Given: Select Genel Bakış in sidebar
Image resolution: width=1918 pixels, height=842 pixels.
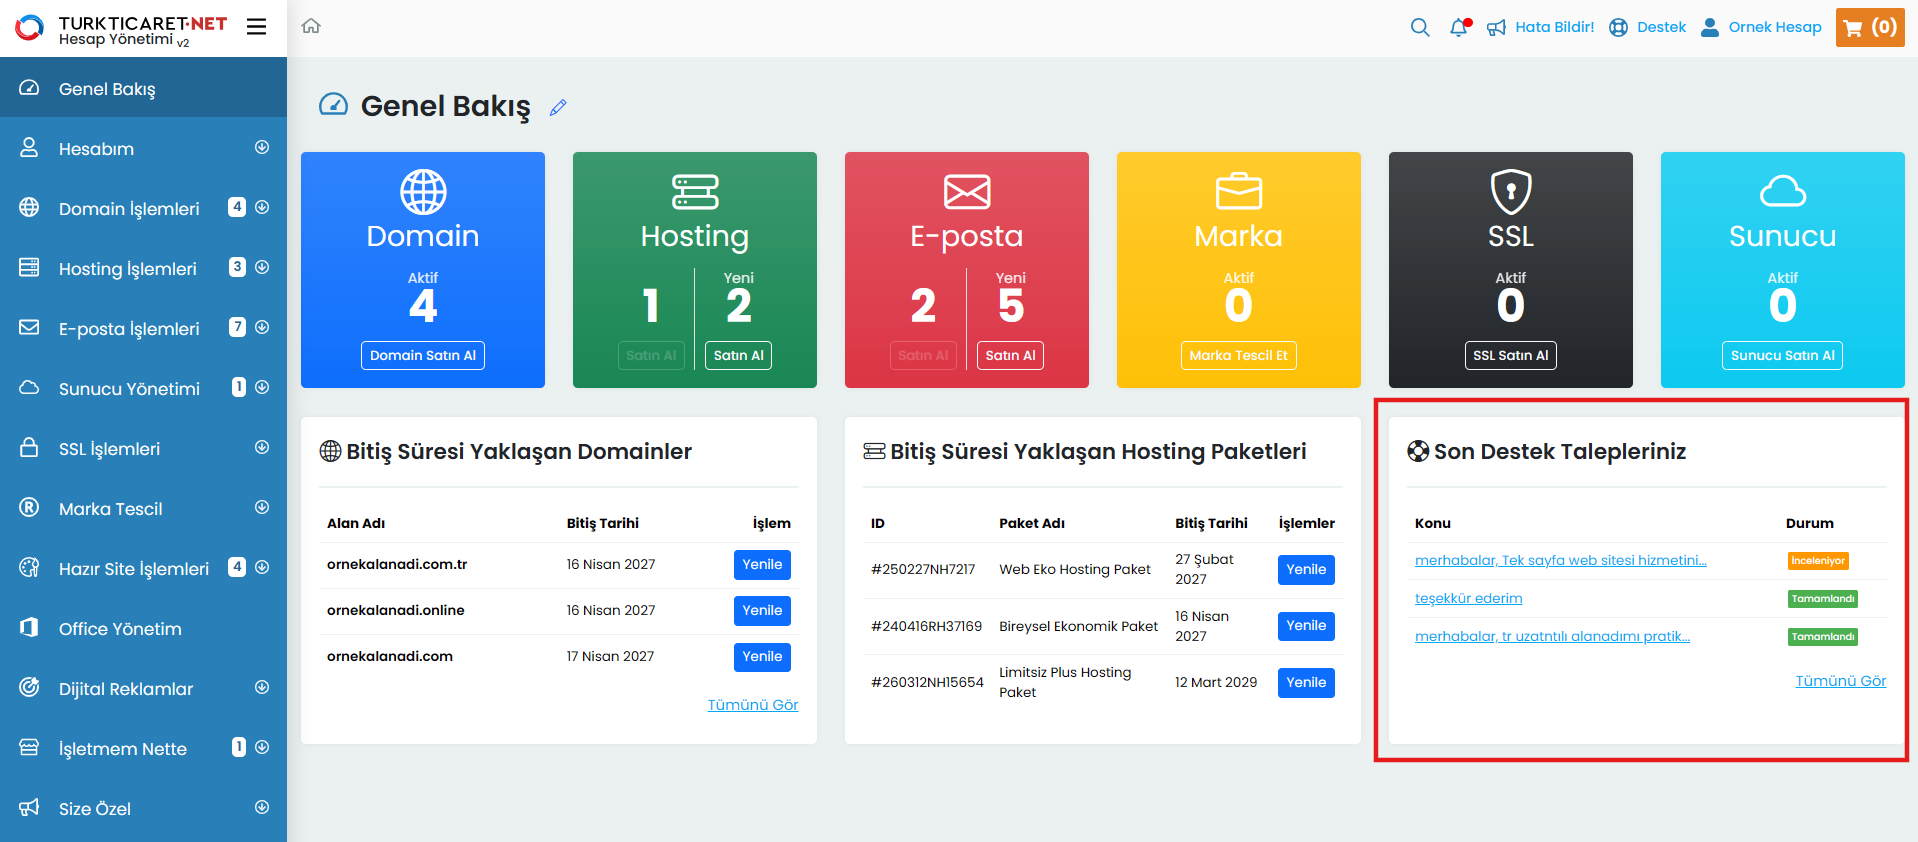Looking at the screenshot, I should click(x=107, y=89).
